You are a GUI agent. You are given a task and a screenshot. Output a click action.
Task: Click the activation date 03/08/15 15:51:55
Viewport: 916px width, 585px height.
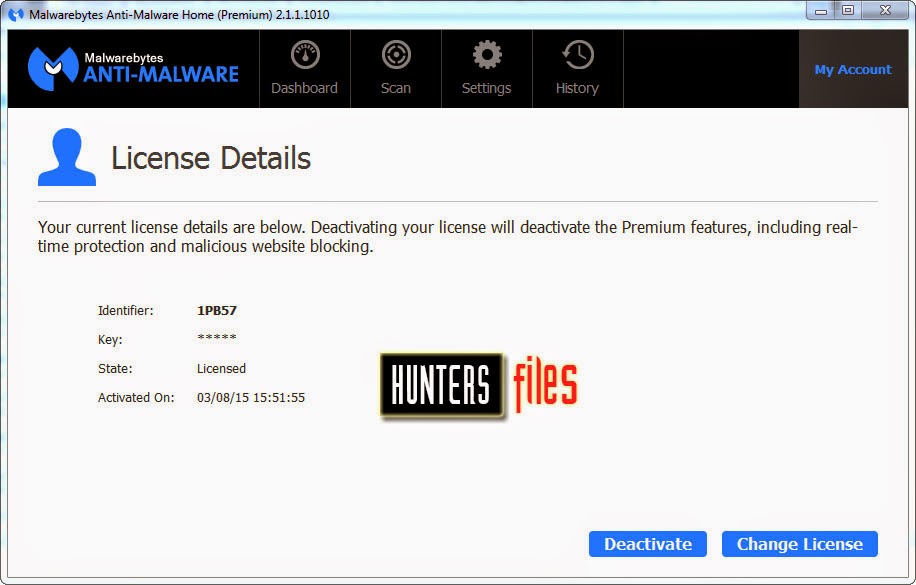click(251, 398)
